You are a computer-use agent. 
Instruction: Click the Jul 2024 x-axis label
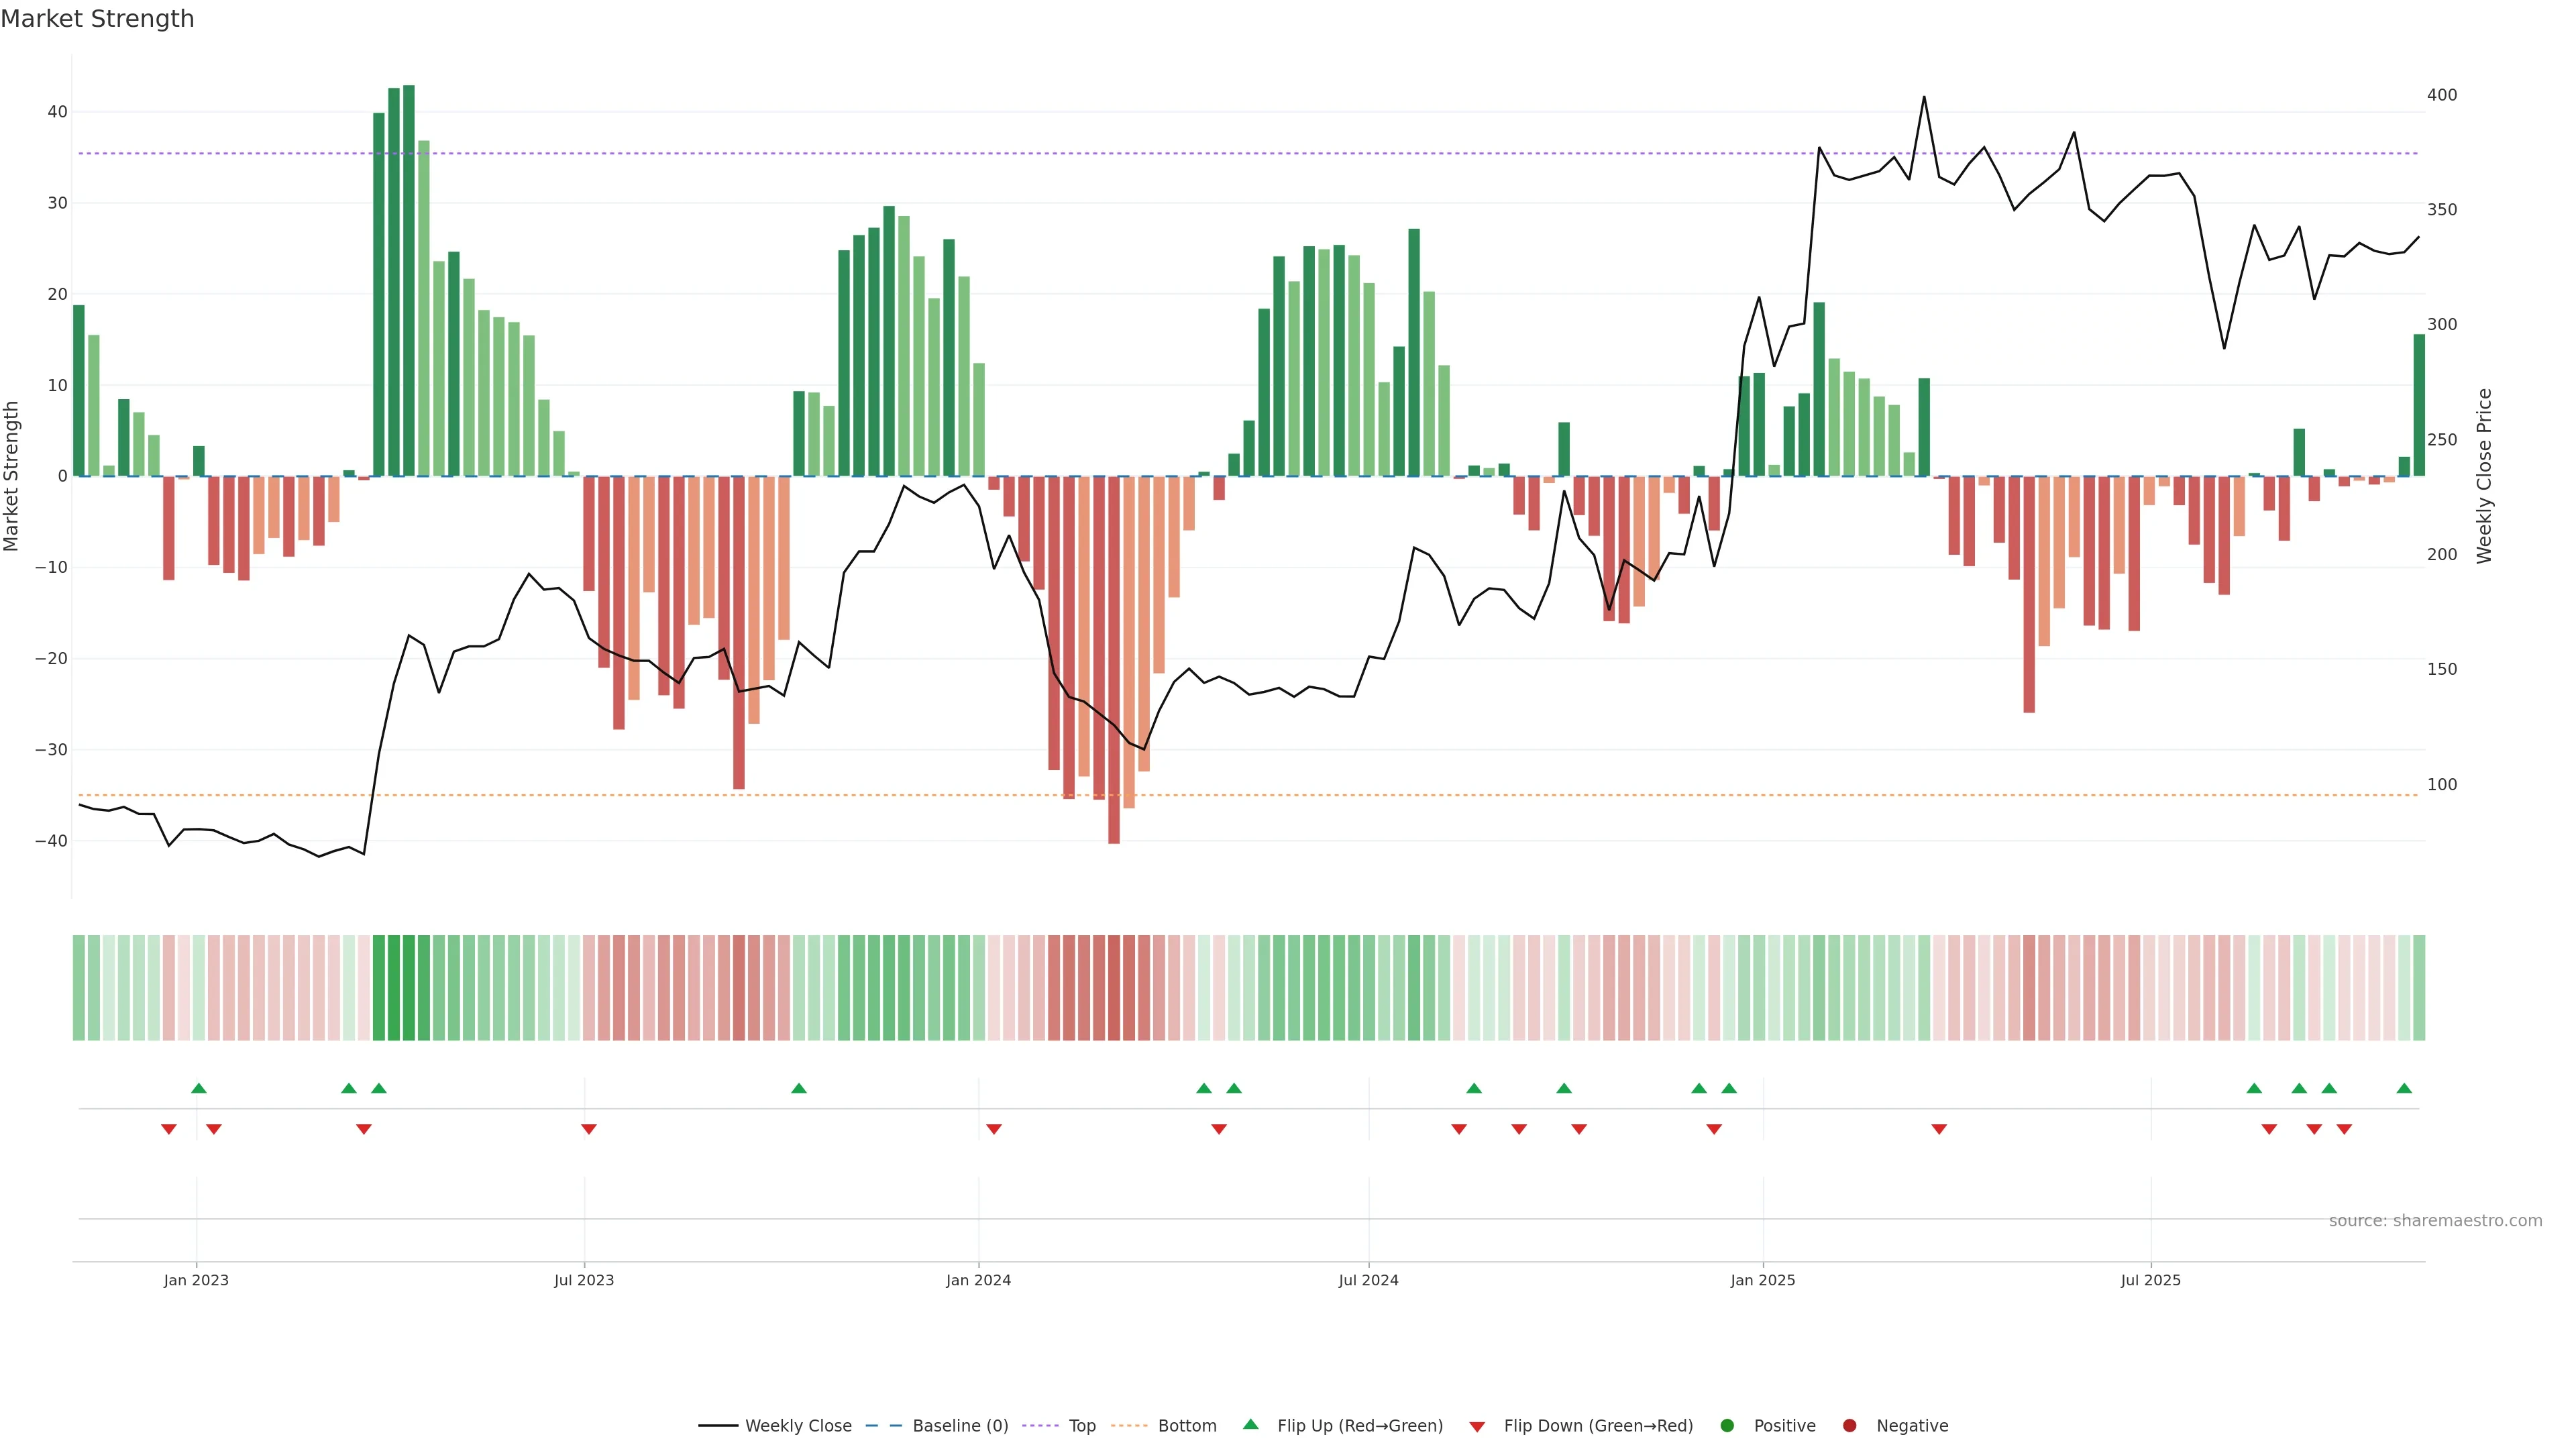[x=1368, y=1280]
